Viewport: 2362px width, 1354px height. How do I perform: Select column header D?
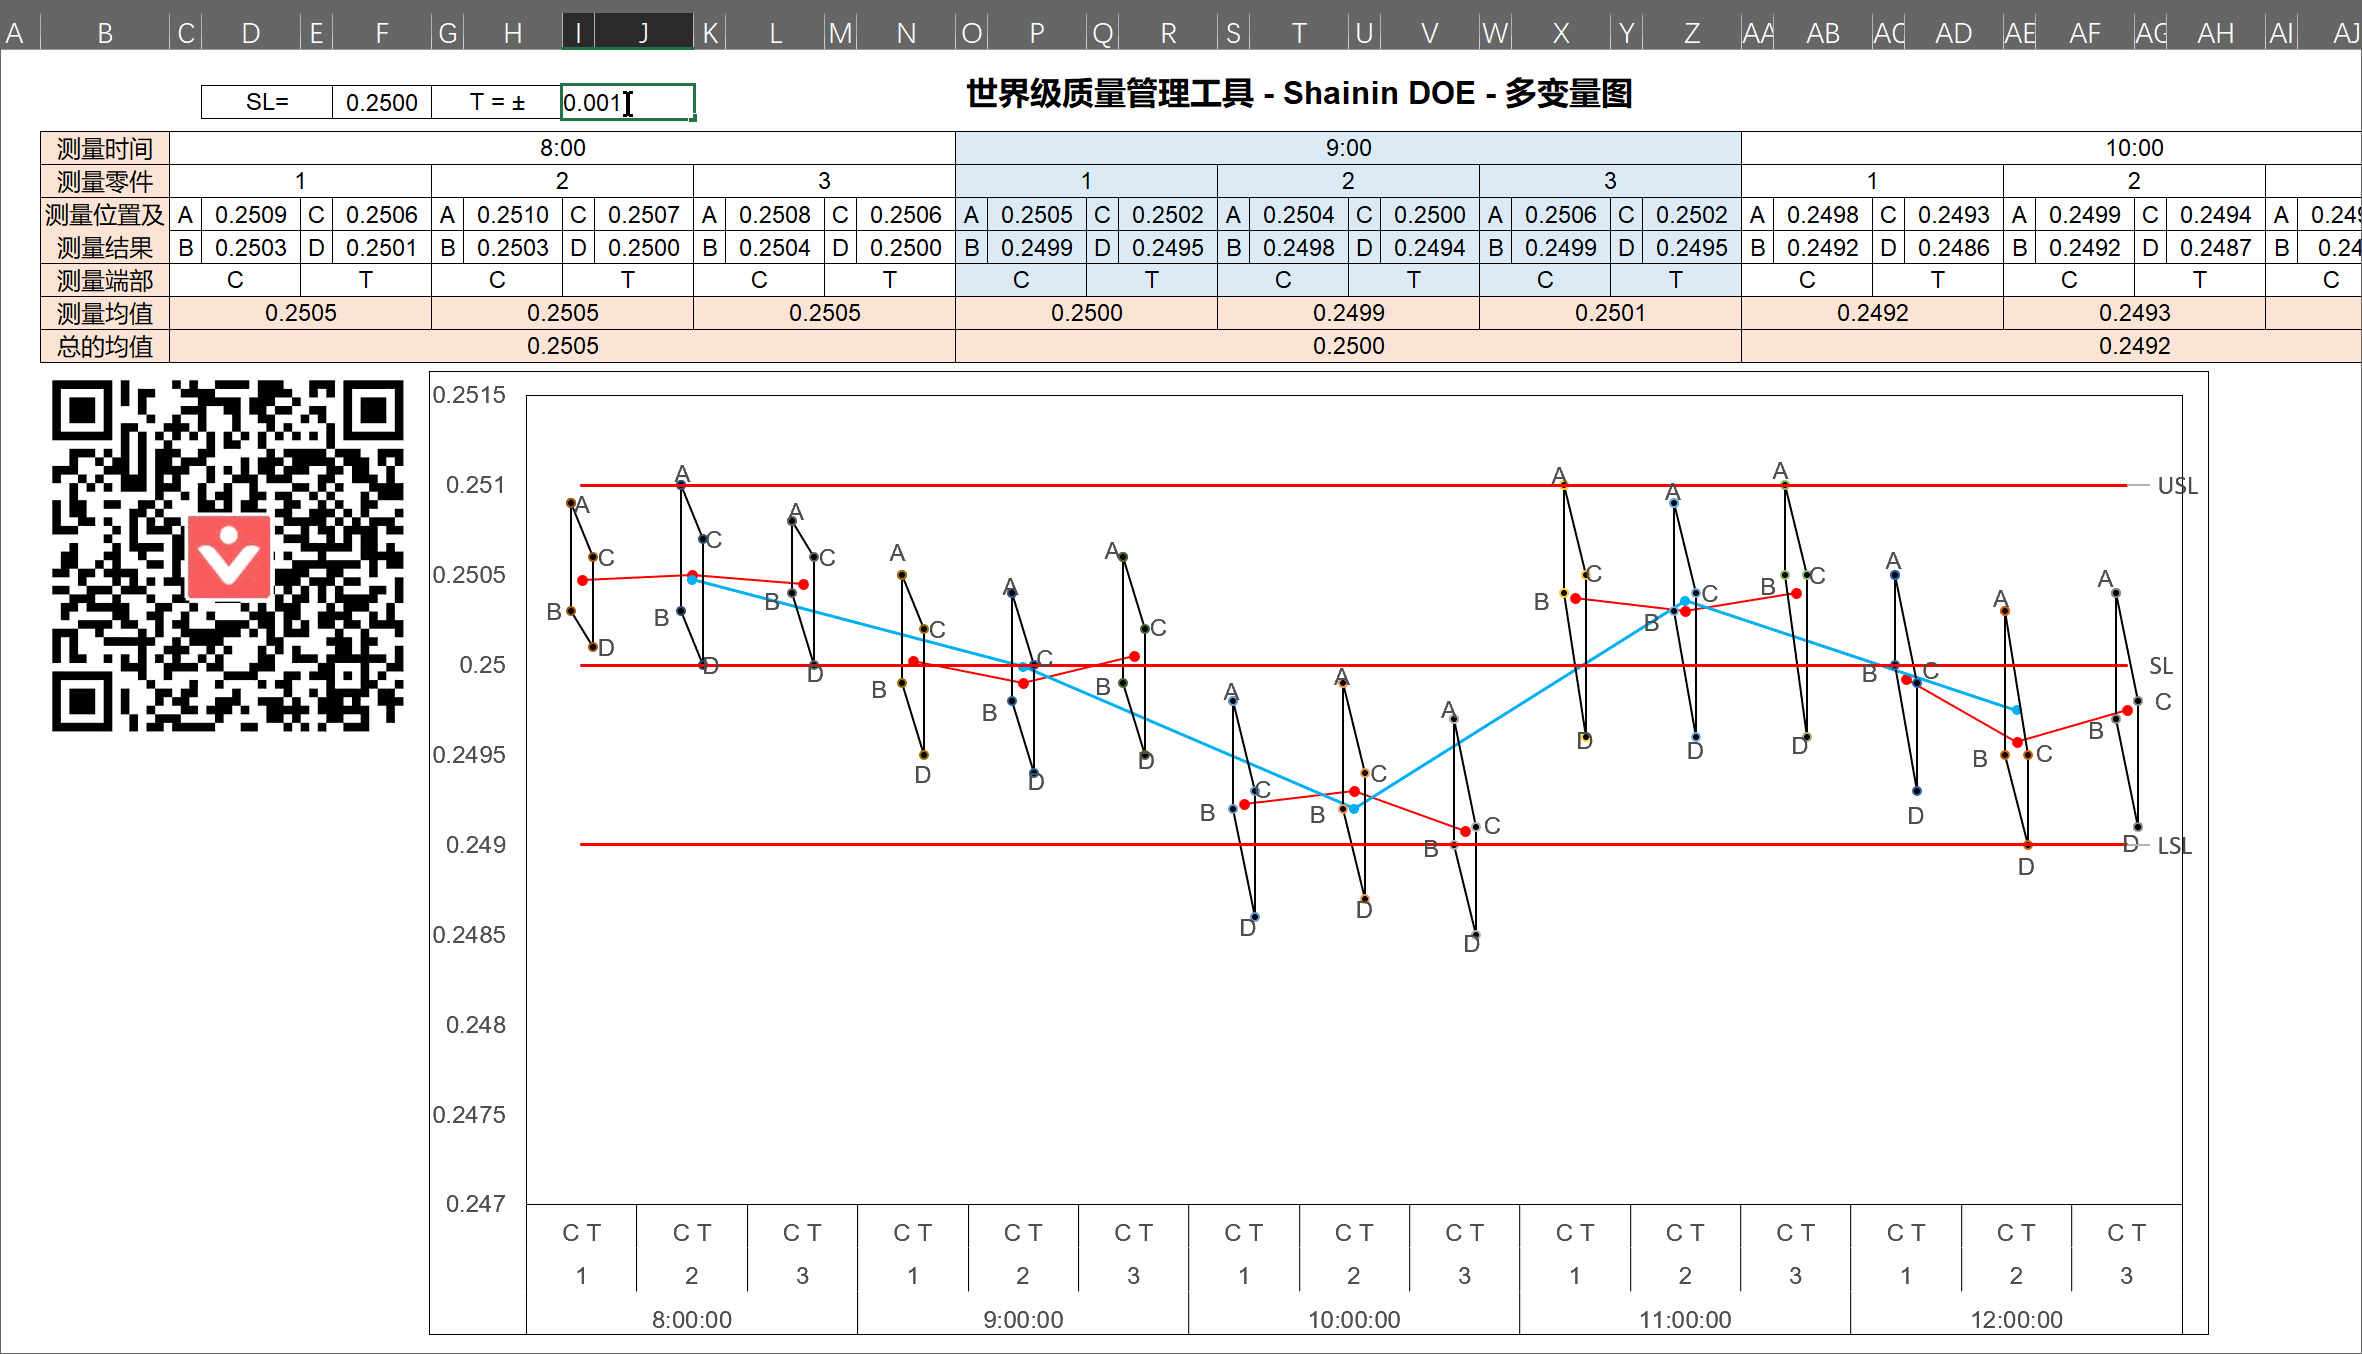coord(251,33)
